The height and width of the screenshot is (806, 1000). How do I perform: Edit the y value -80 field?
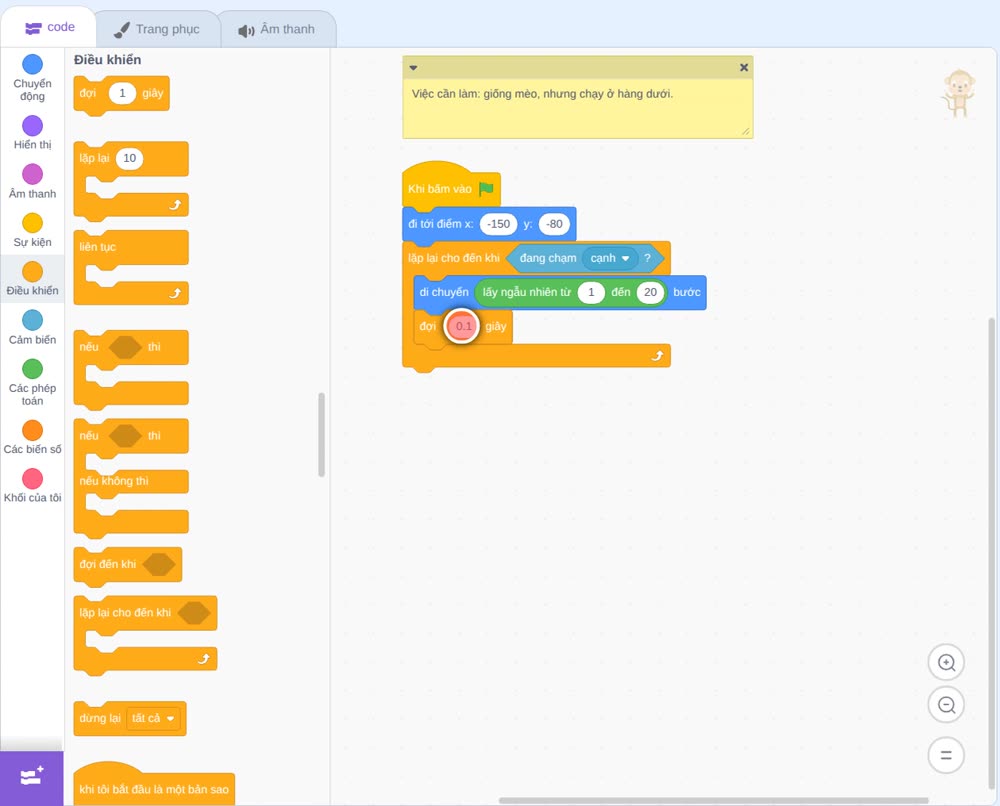coord(554,224)
